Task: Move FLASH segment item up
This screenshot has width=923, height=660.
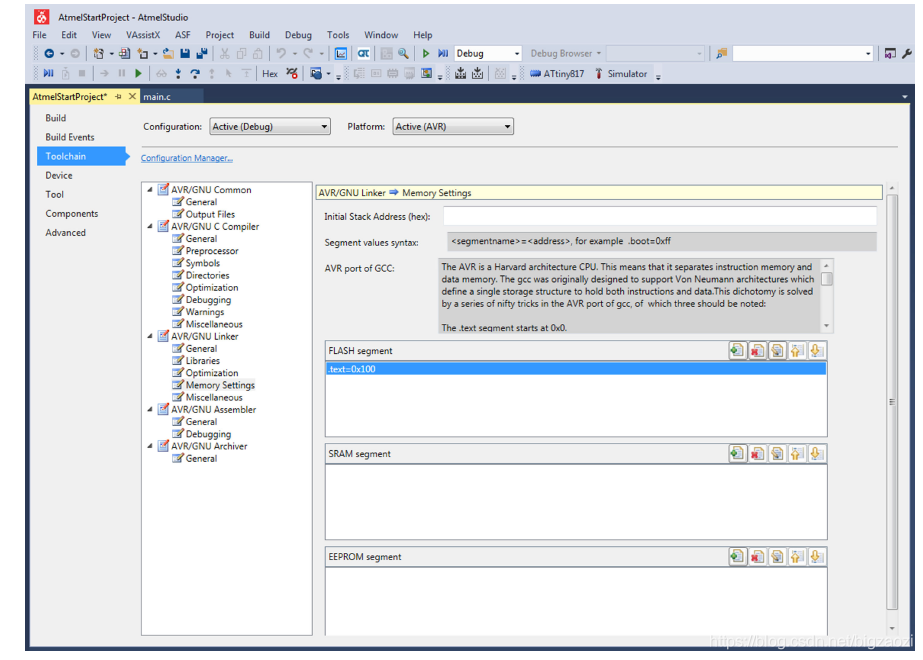Action: pos(796,351)
